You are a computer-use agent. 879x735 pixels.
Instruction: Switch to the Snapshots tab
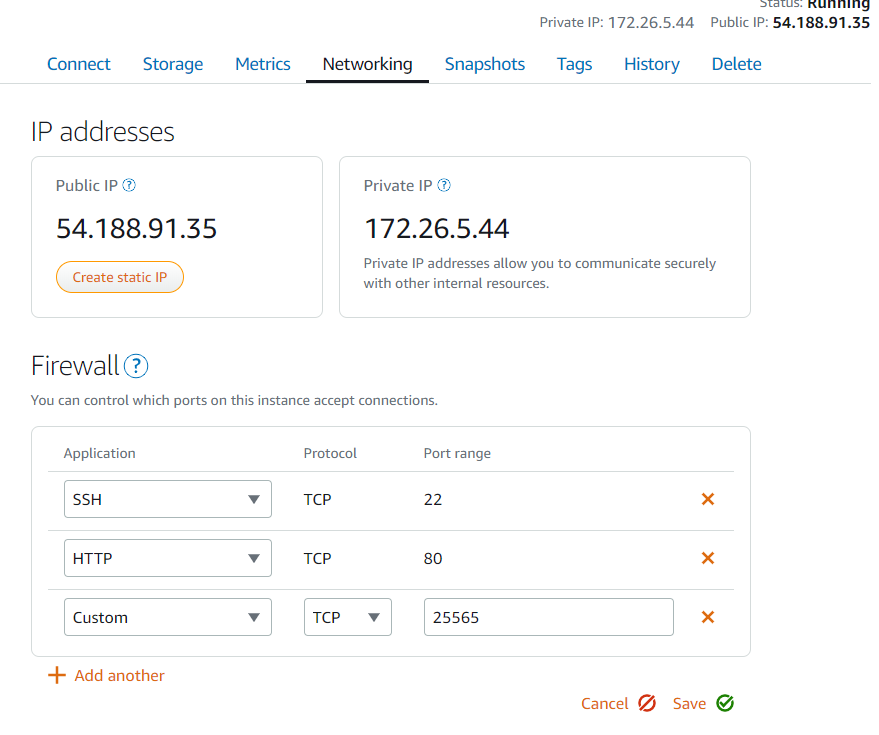[x=485, y=64]
